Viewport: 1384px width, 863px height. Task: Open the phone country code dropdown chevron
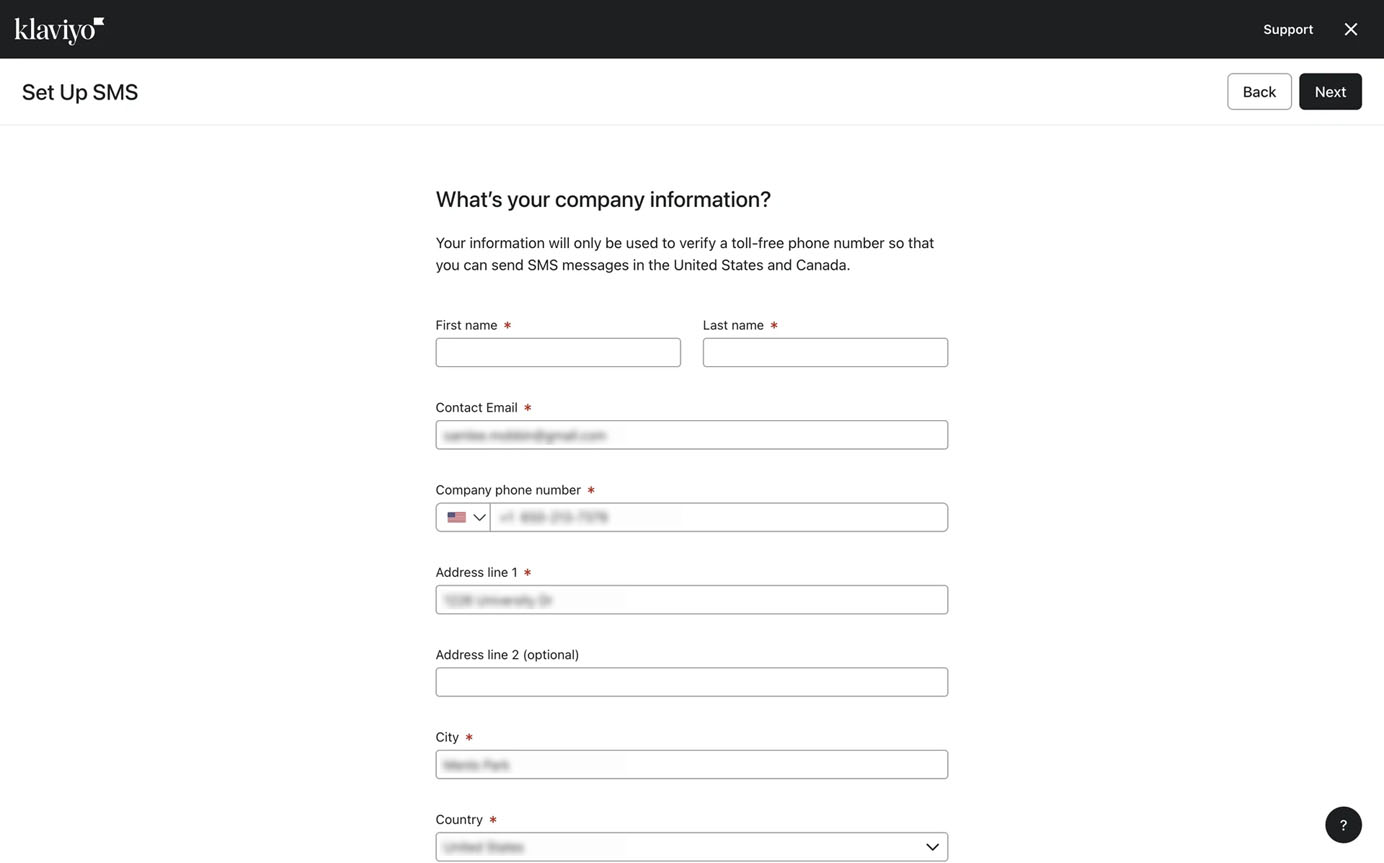(478, 517)
